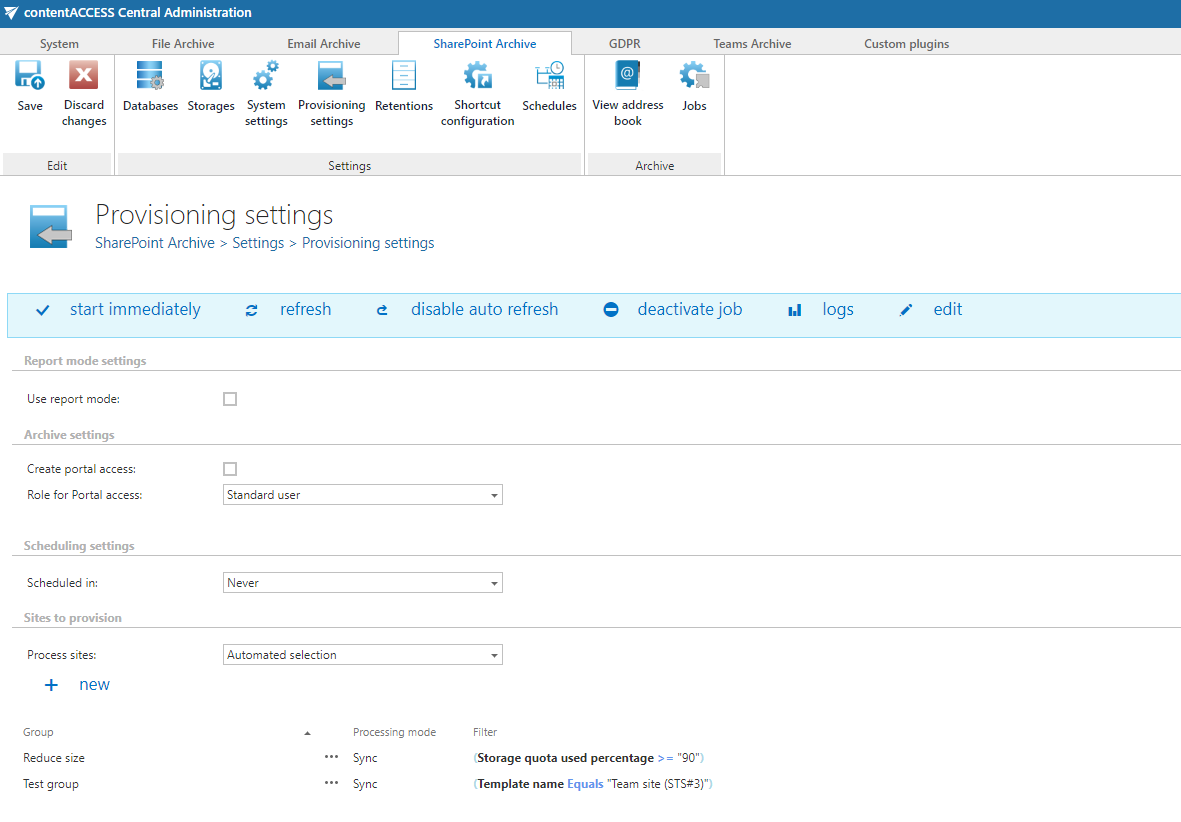Viewport: 1181px width, 822px height.
Task: Open the GDPR tab
Action: coord(623,43)
